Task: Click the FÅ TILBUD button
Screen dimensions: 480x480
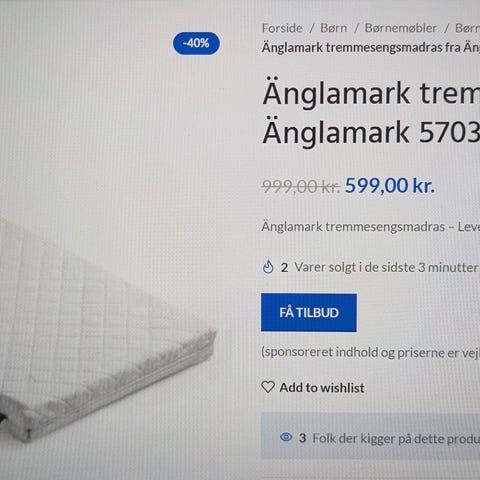Action: click(309, 313)
